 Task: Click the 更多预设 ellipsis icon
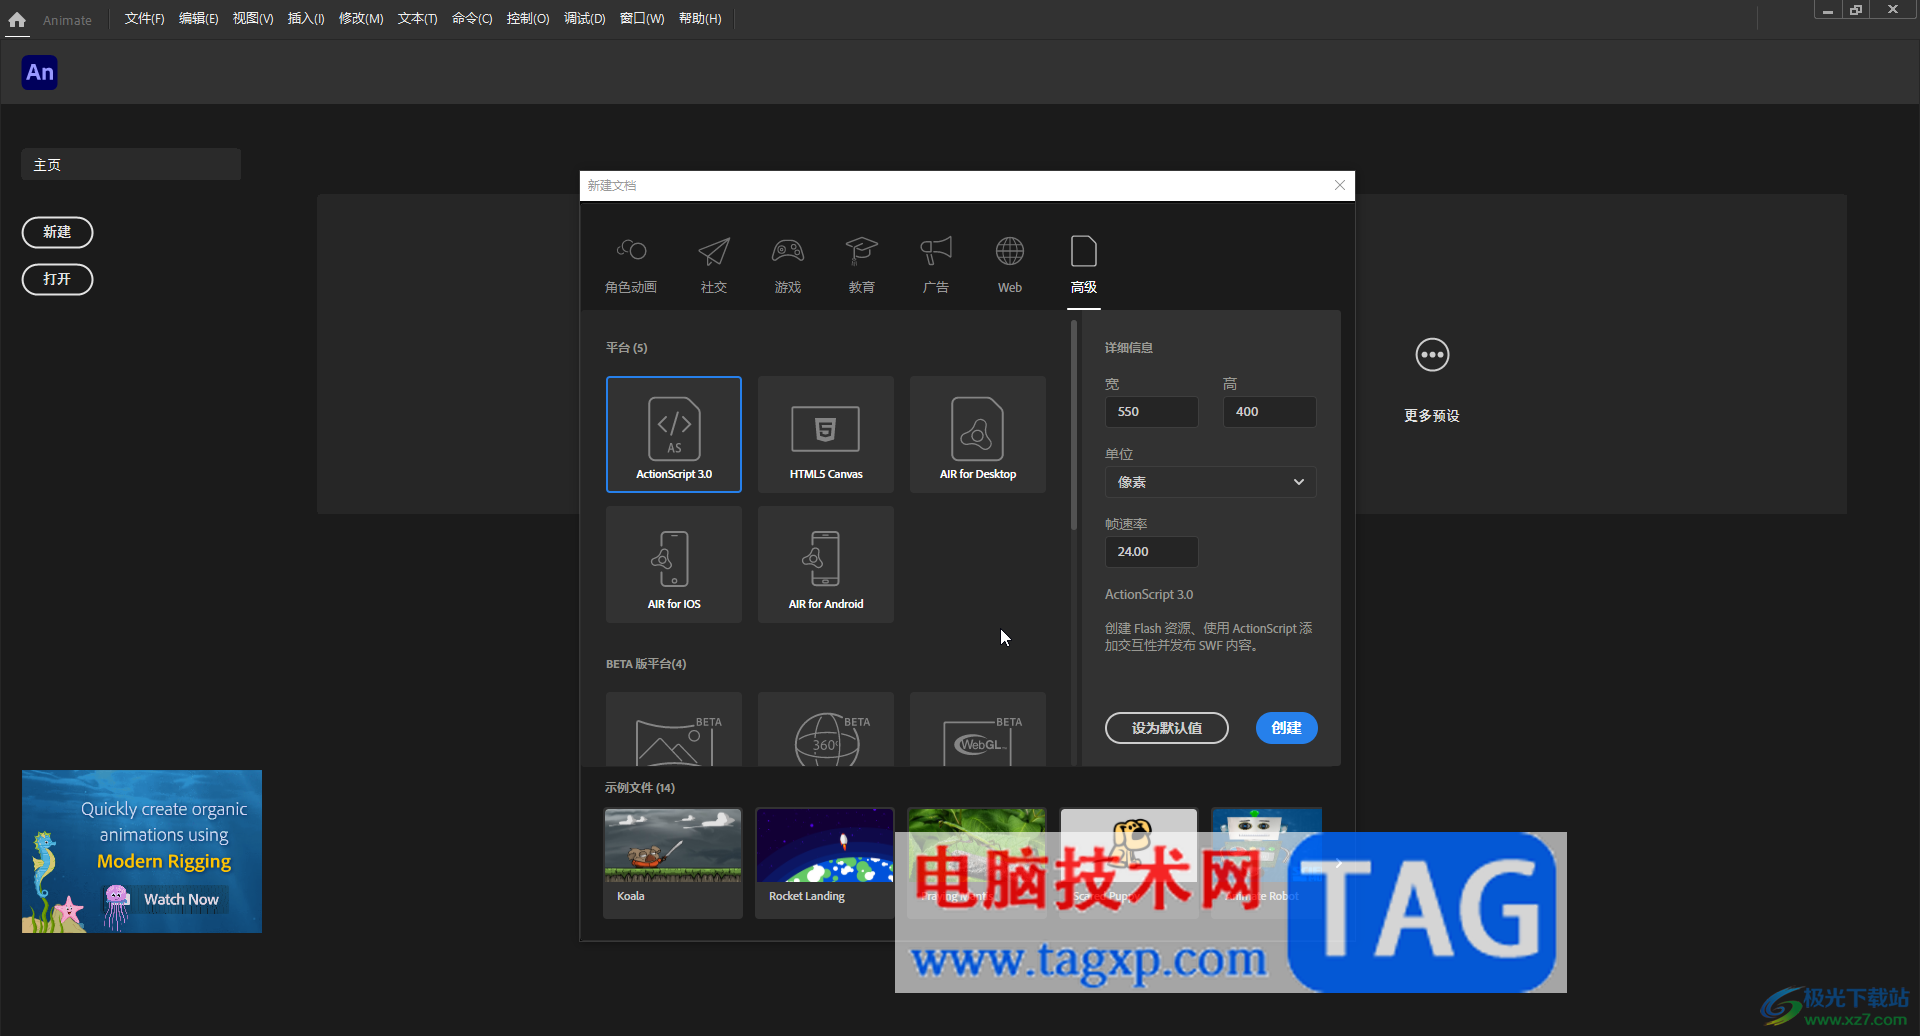[x=1432, y=355]
